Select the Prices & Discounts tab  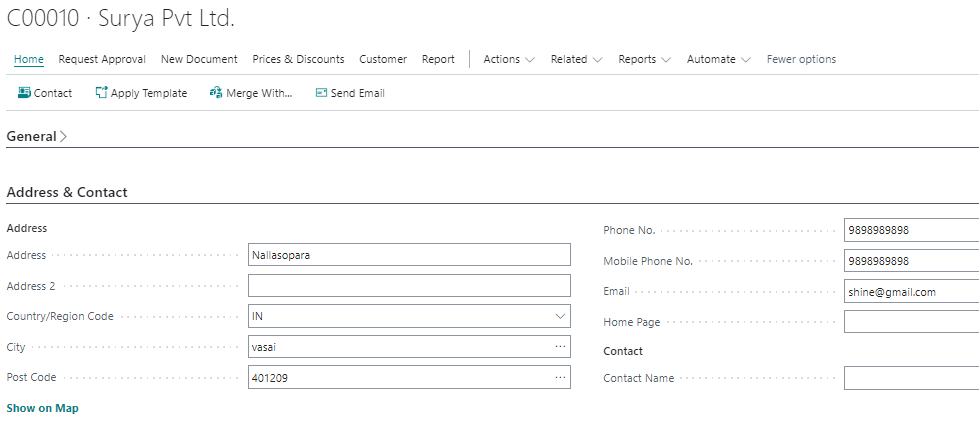click(298, 59)
